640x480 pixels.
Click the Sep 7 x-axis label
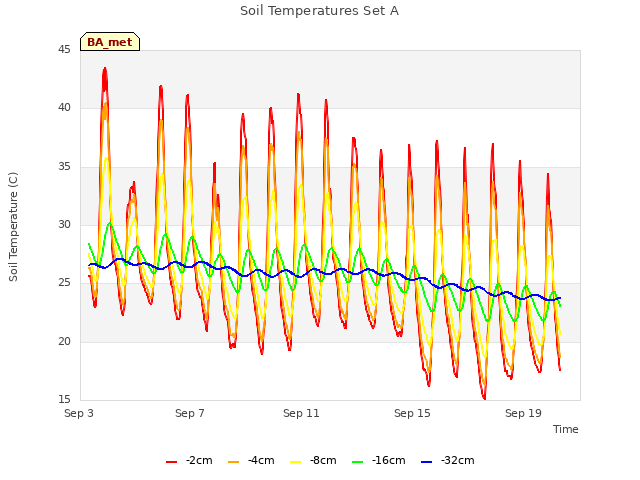tap(190, 413)
